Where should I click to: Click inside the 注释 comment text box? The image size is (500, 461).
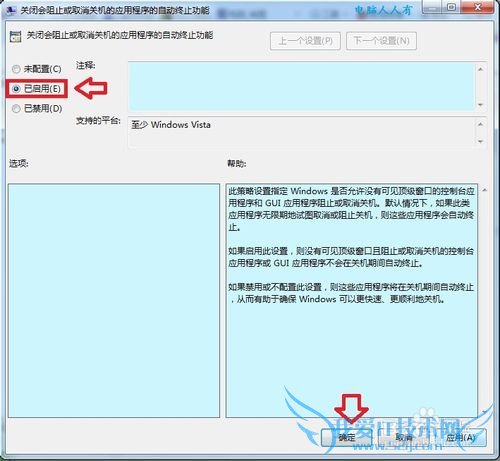(301, 86)
